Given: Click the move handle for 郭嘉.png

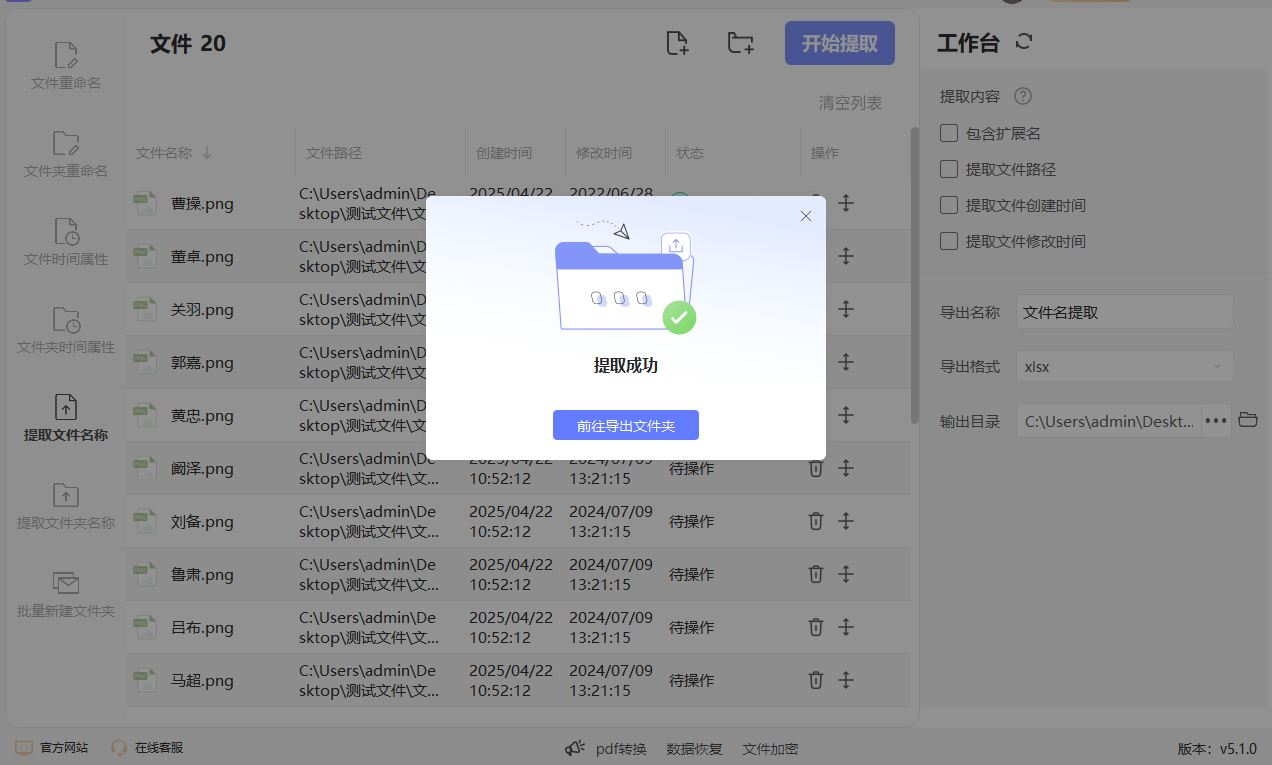Looking at the screenshot, I should pos(846,362).
